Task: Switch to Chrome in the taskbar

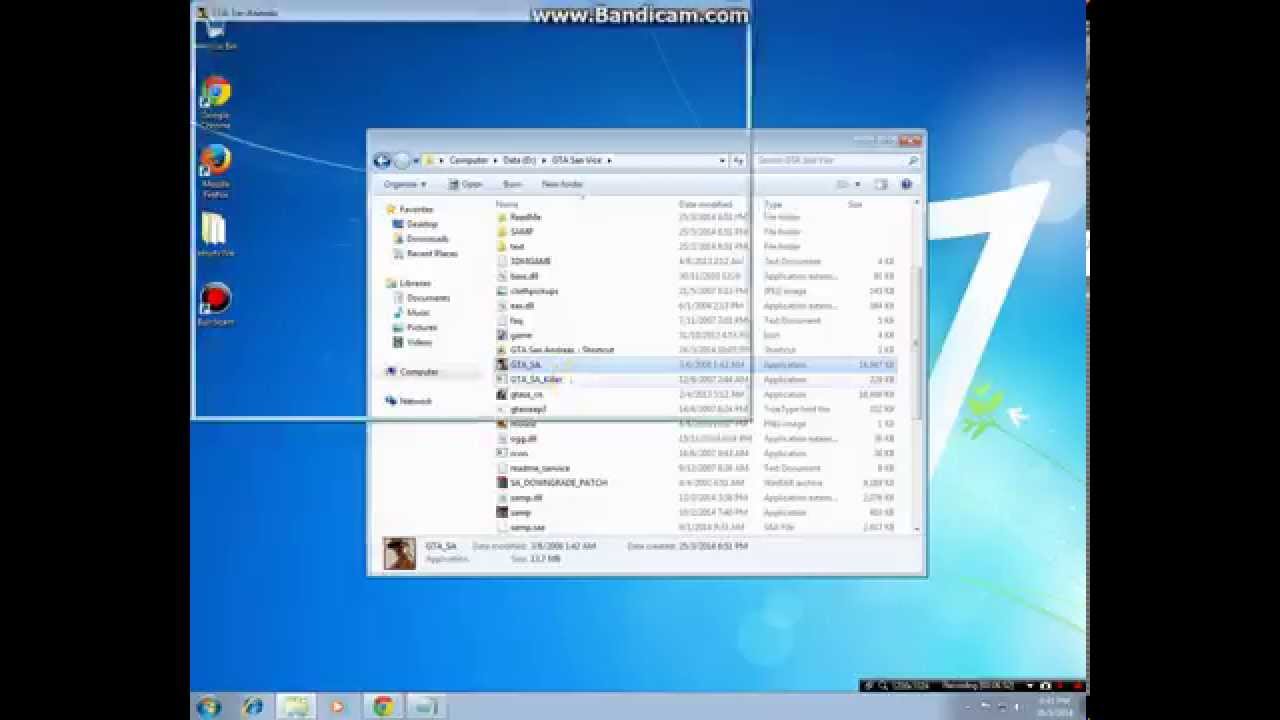Action: click(x=383, y=706)
